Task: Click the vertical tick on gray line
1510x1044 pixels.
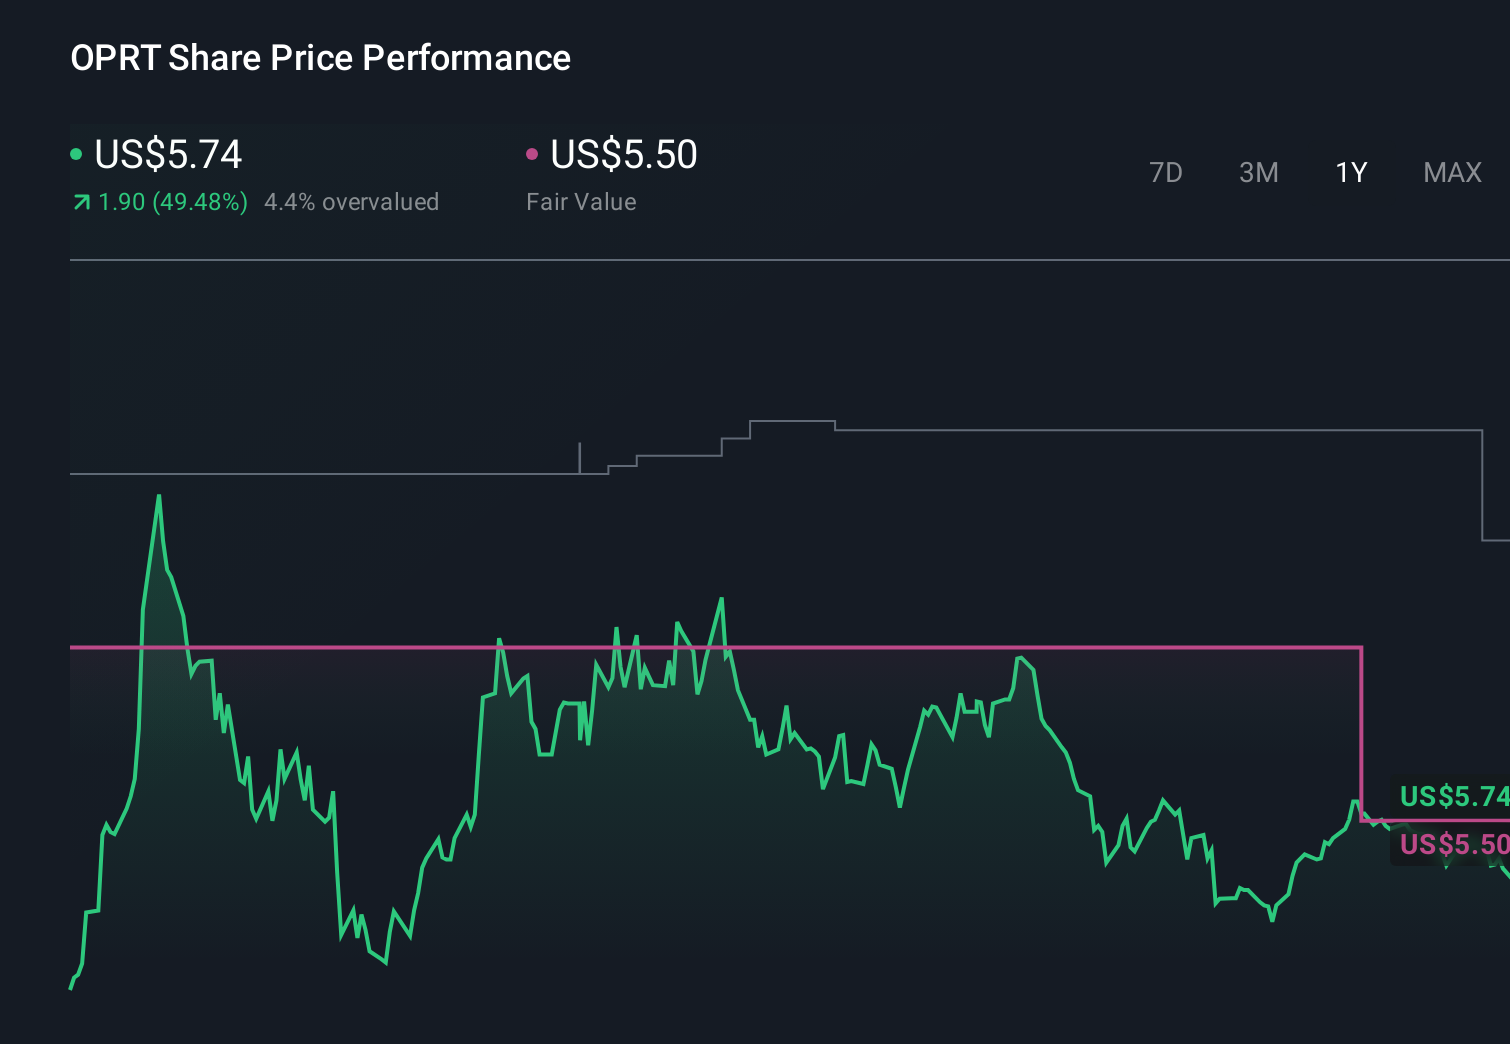Action: click(580, 457)
